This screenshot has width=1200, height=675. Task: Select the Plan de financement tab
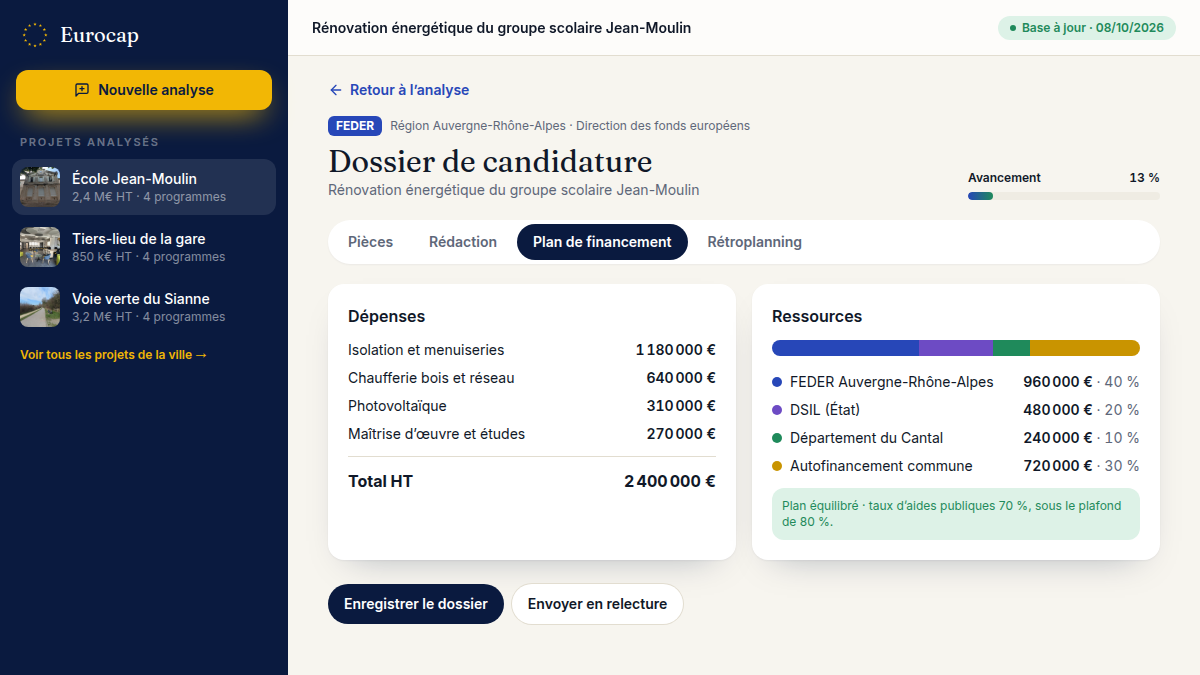tap(602, 242)
